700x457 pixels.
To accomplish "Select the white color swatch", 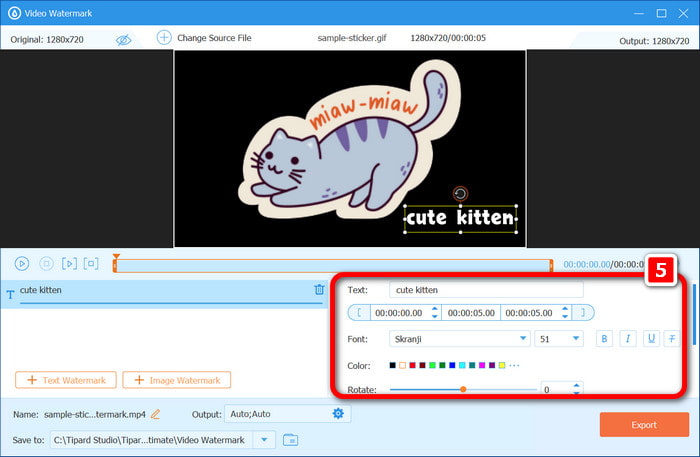I will [x=402, y=365].
